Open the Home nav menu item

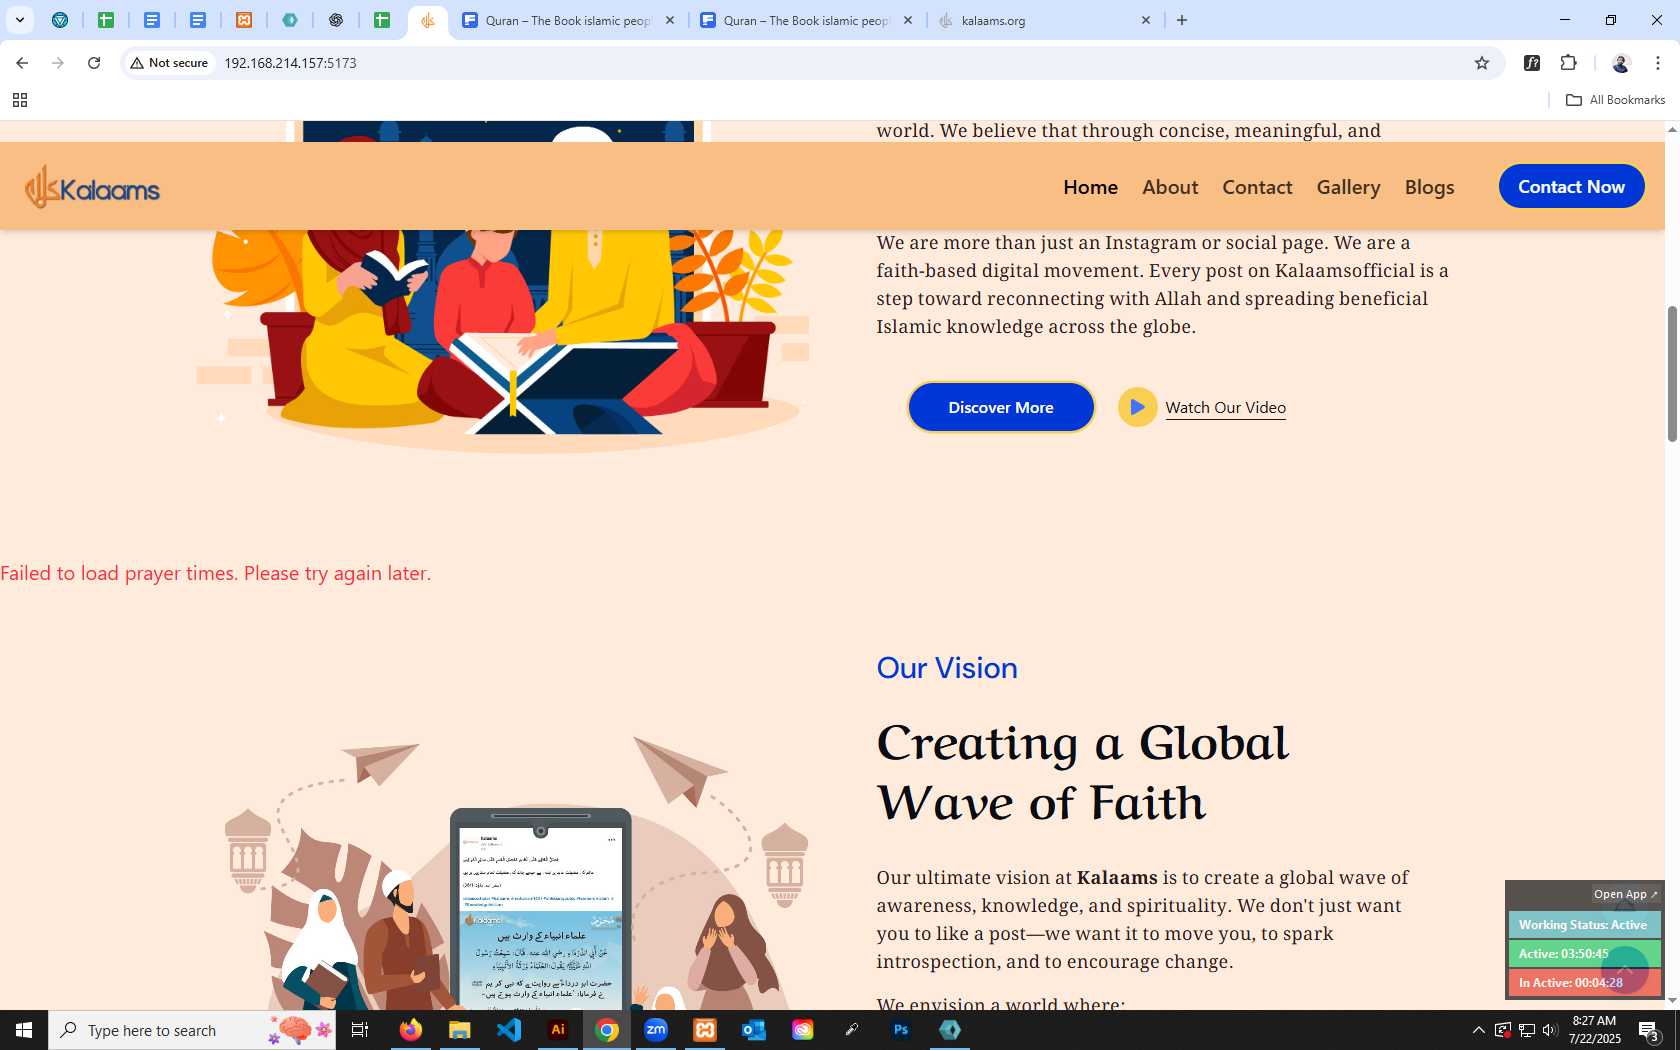point(1090,187)
